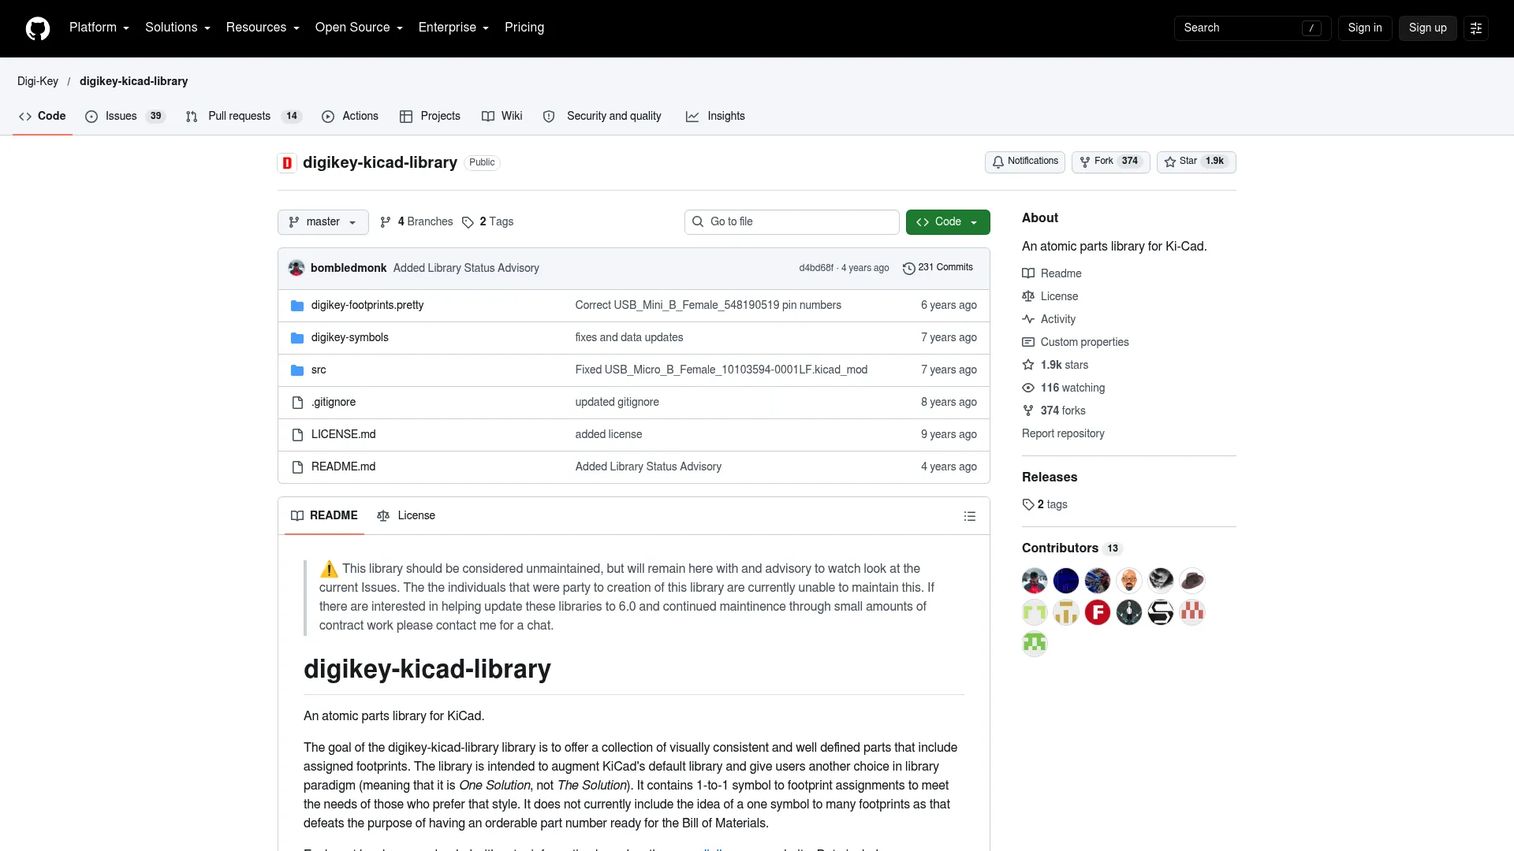Click the README.md file icon

point(297,467)
